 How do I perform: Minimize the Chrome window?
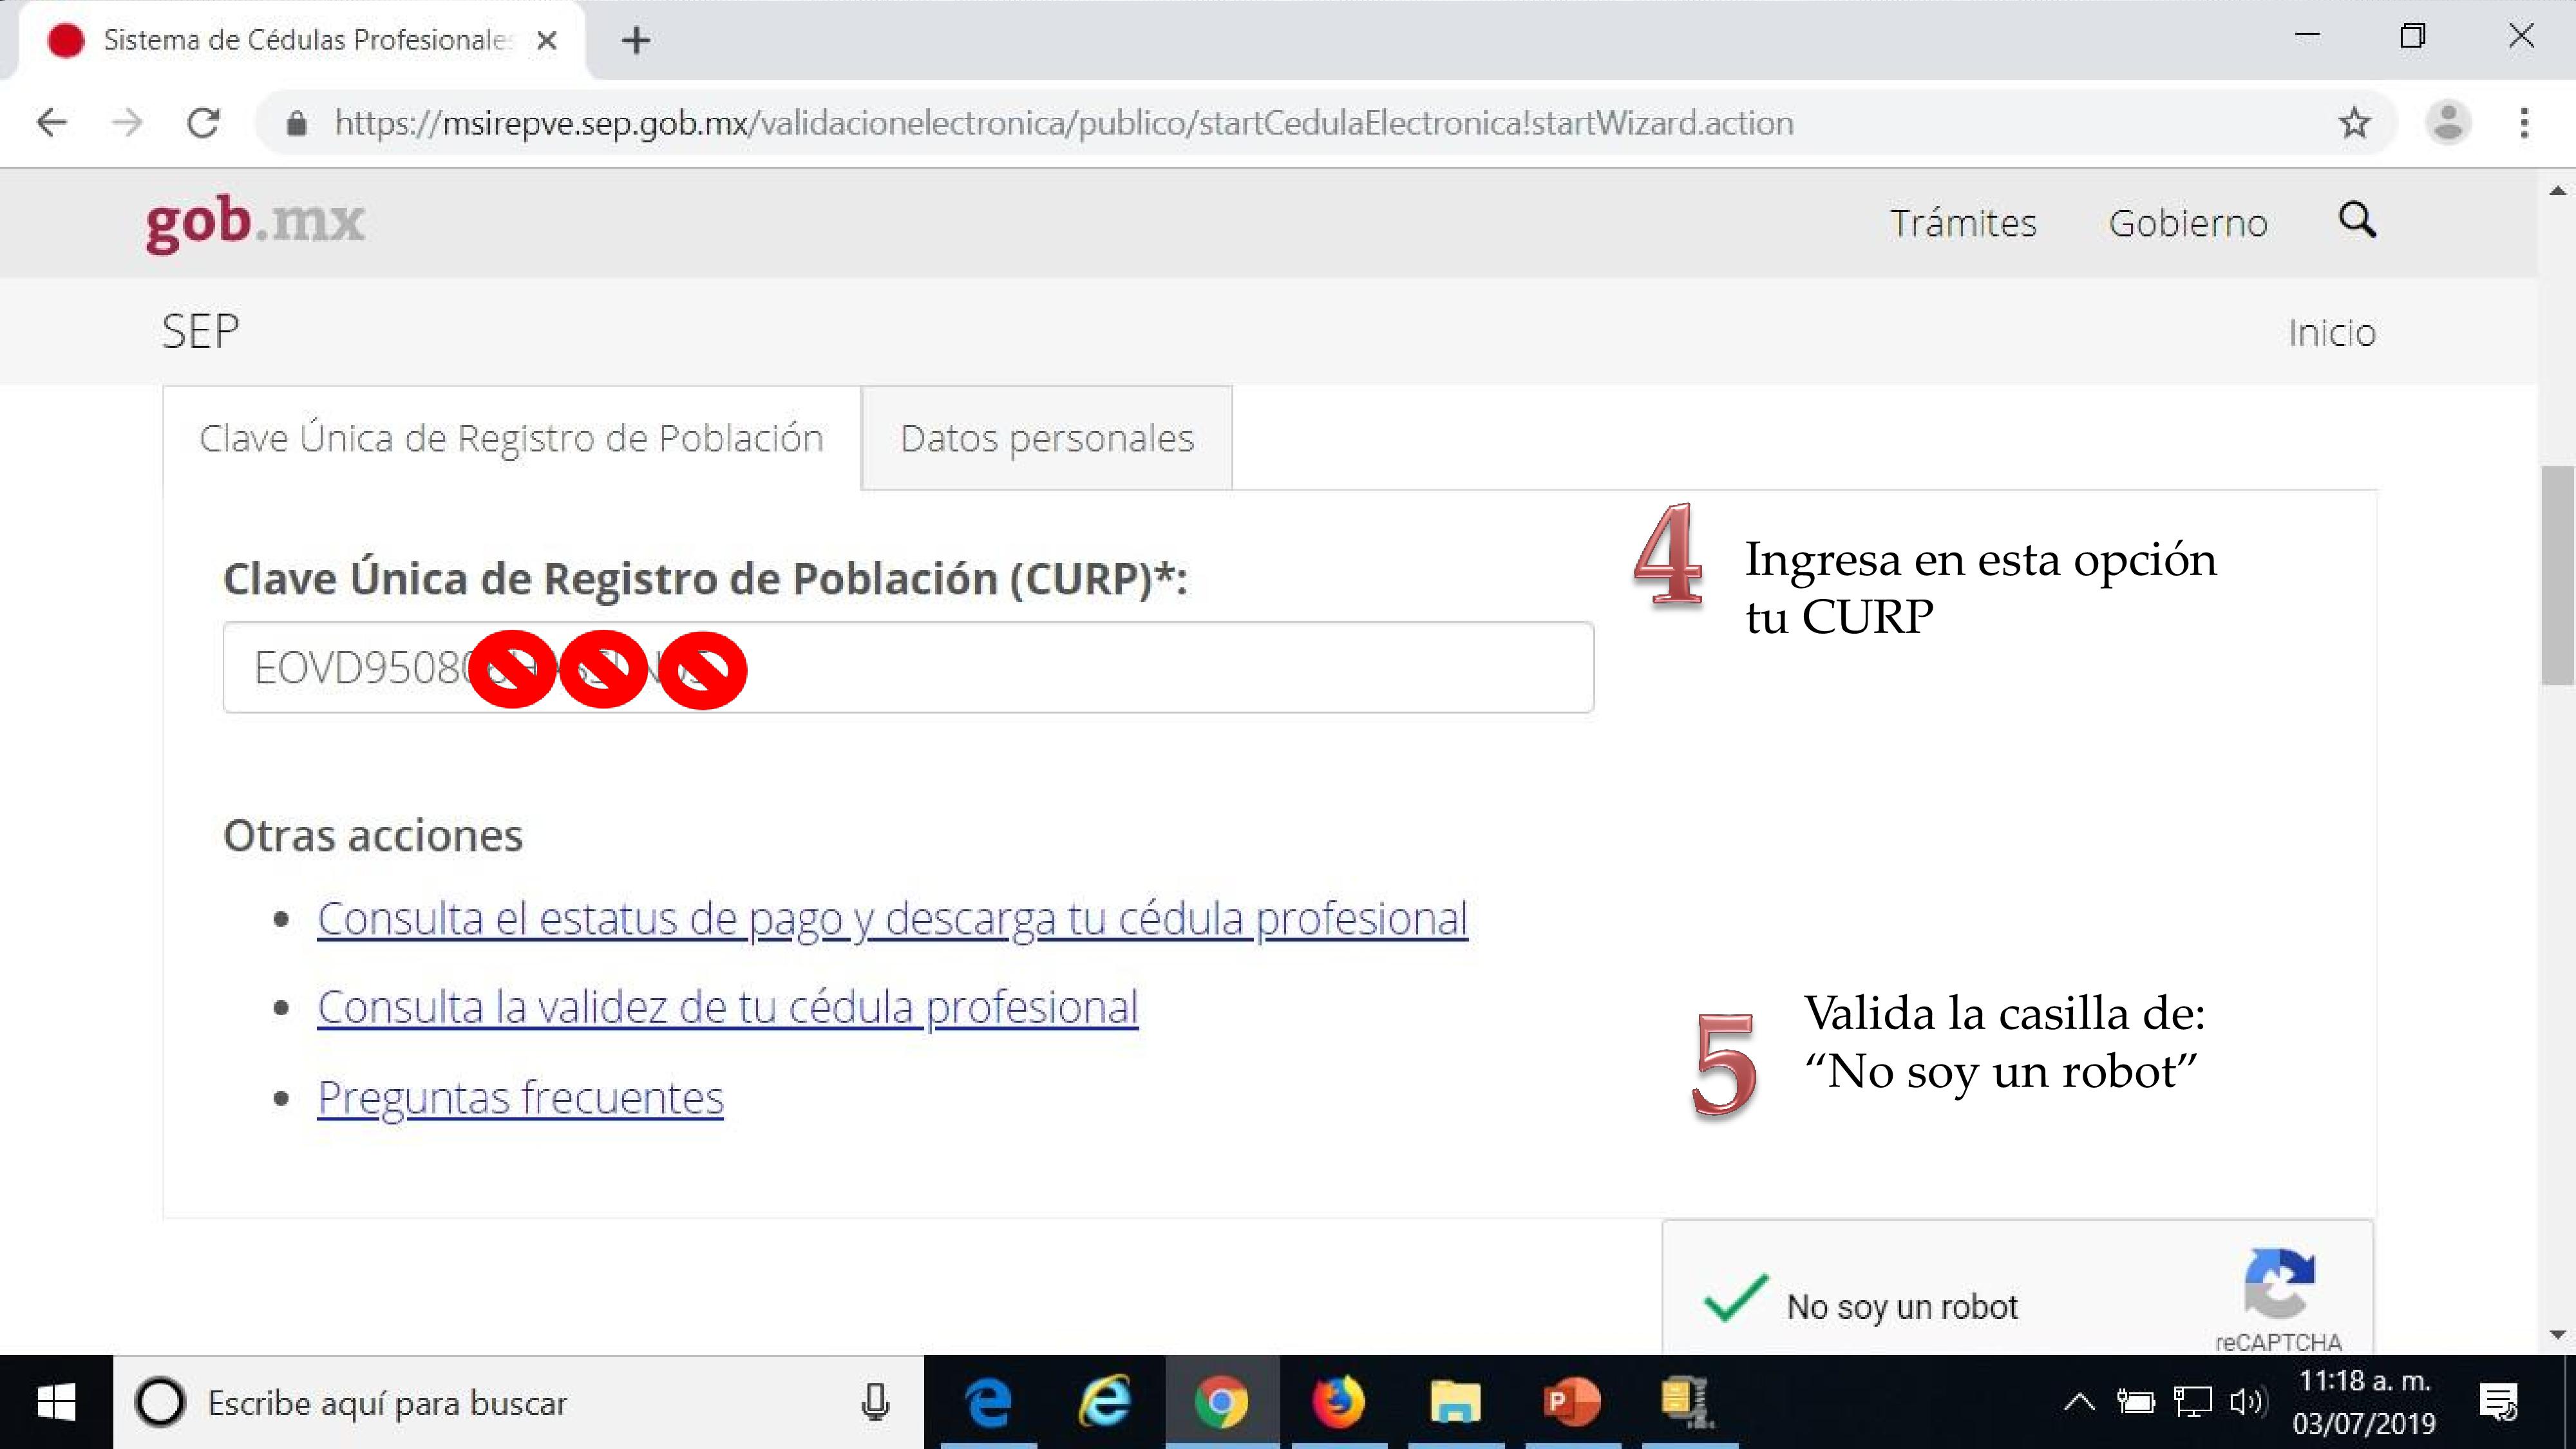[2307, 36]
